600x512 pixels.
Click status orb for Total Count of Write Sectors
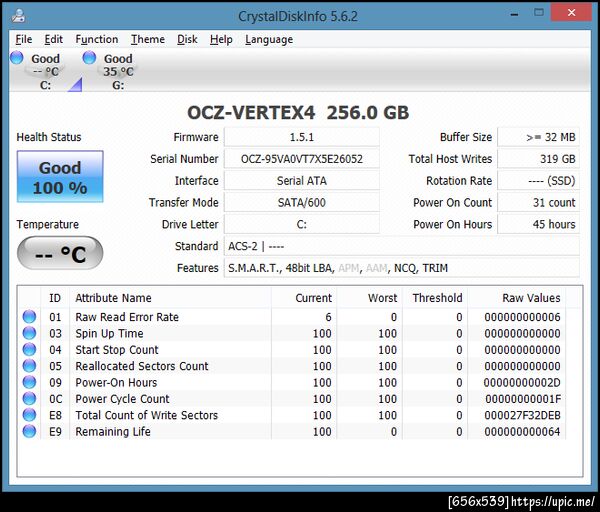pos(29,415)
